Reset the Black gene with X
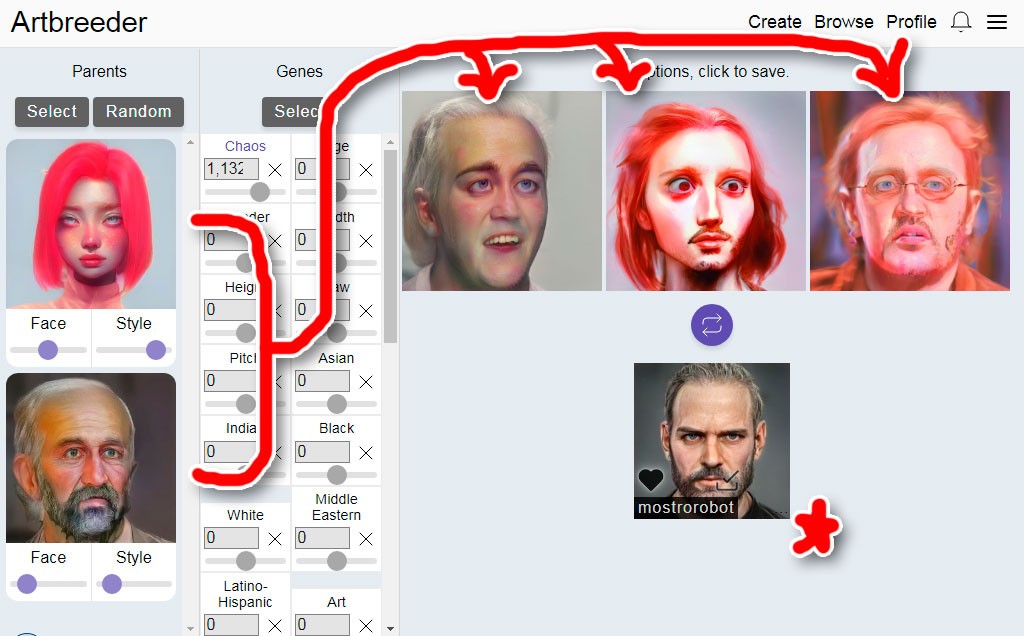1024x636 pixels. coord(366,453)
